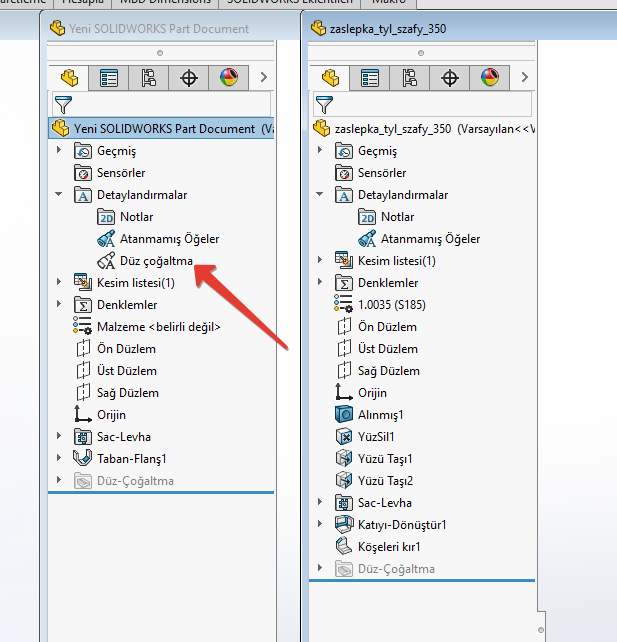Screen dimensions: 617x642
Task: Collapse Detaylandırmalar in the left tree
Action: click(x=59, y=195)
